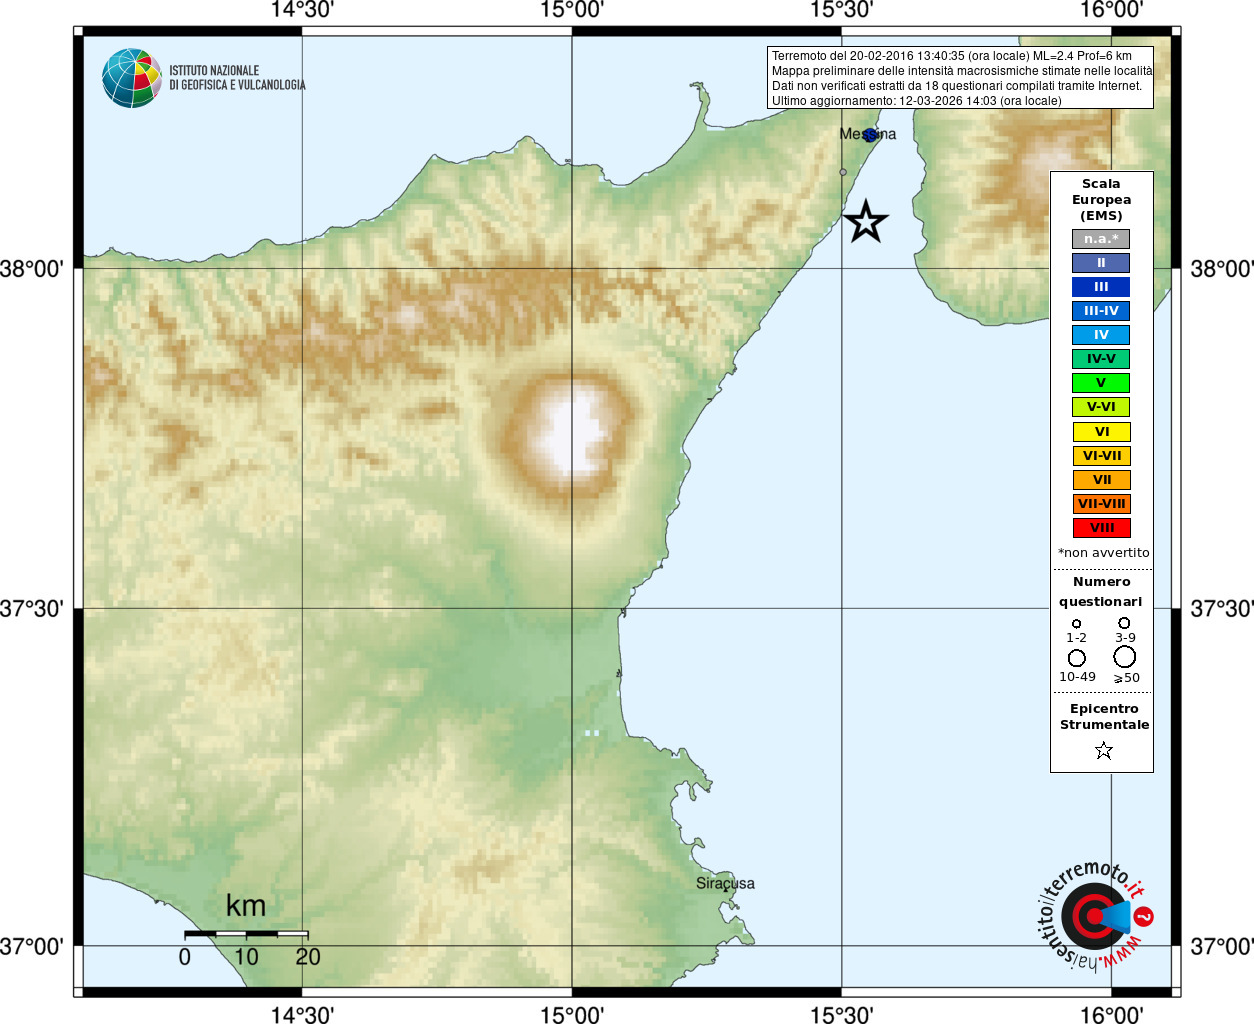Click the III-IV legend swatch
The width and height of the screenshot is (1254, 1024).
1101,311
